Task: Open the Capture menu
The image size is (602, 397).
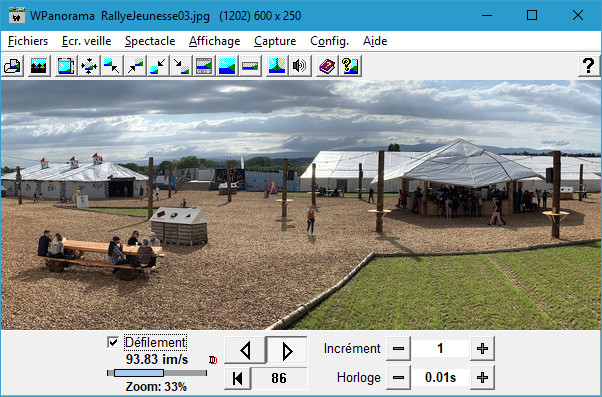Action: [x=275, y=41]
